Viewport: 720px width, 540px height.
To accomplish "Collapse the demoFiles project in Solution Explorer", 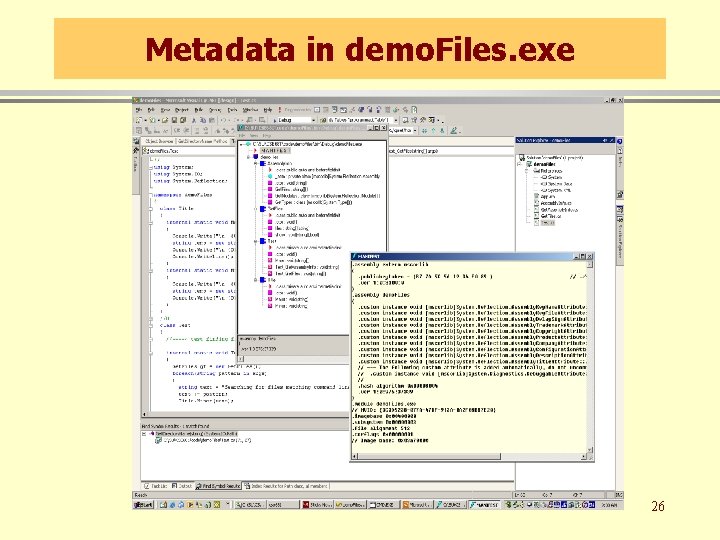I will tap(520, 164).
